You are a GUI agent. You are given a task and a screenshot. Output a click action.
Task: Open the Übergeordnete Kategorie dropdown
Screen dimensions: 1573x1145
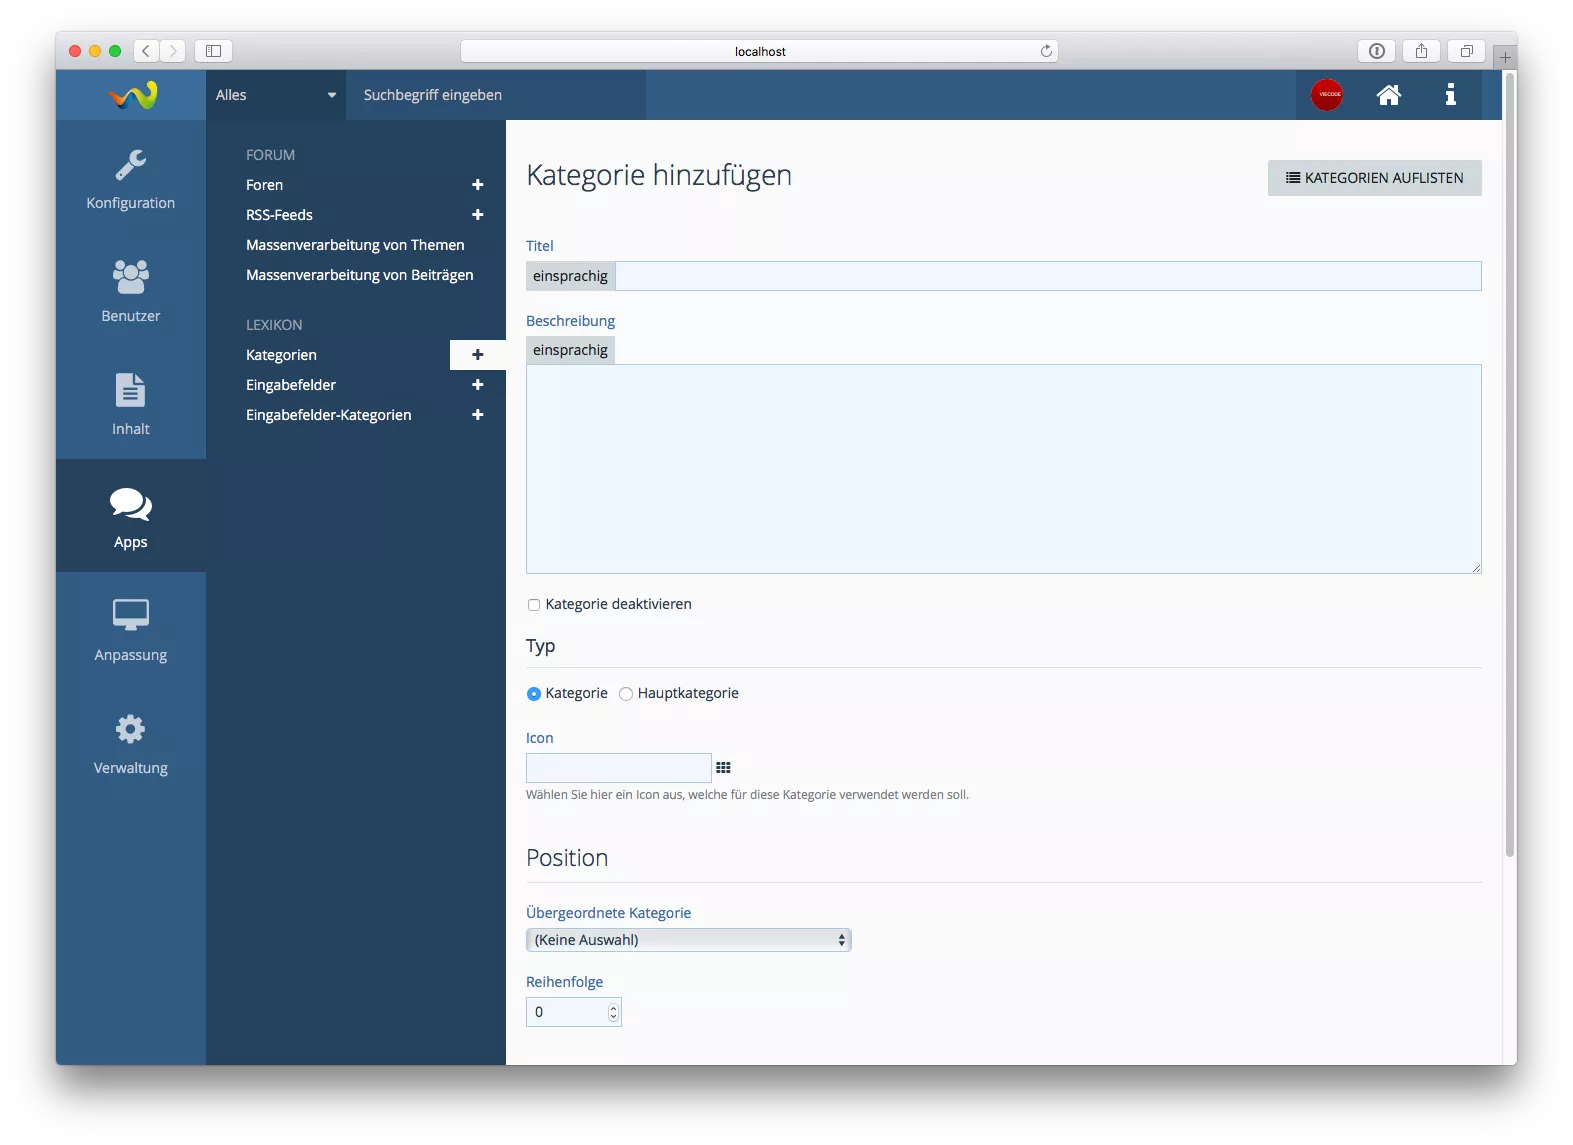click(x=688, y=940)
